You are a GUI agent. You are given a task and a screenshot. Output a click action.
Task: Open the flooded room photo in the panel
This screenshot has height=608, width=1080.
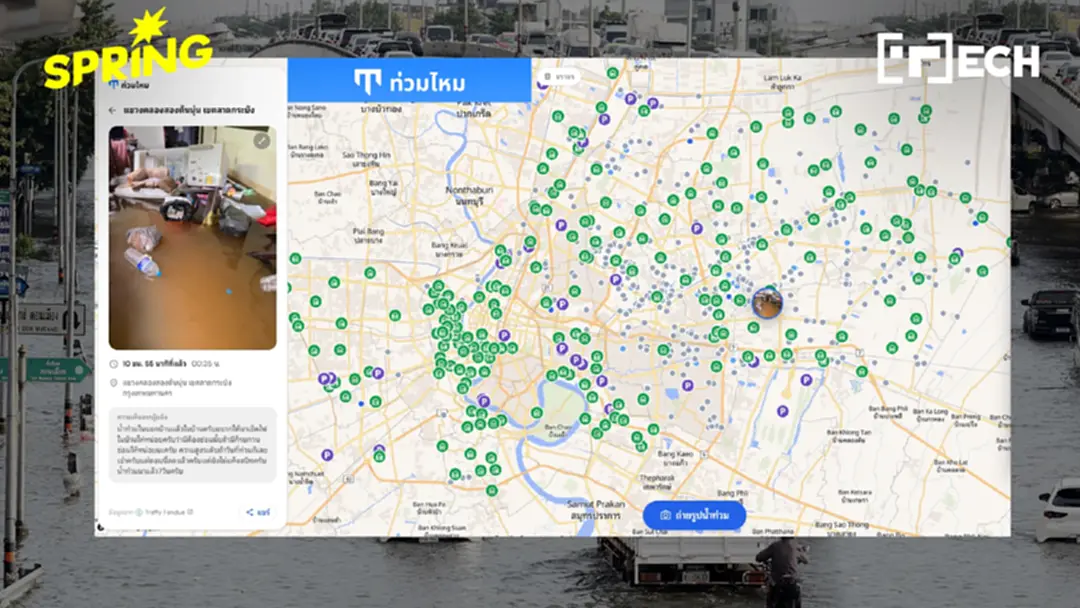point(193,238)
